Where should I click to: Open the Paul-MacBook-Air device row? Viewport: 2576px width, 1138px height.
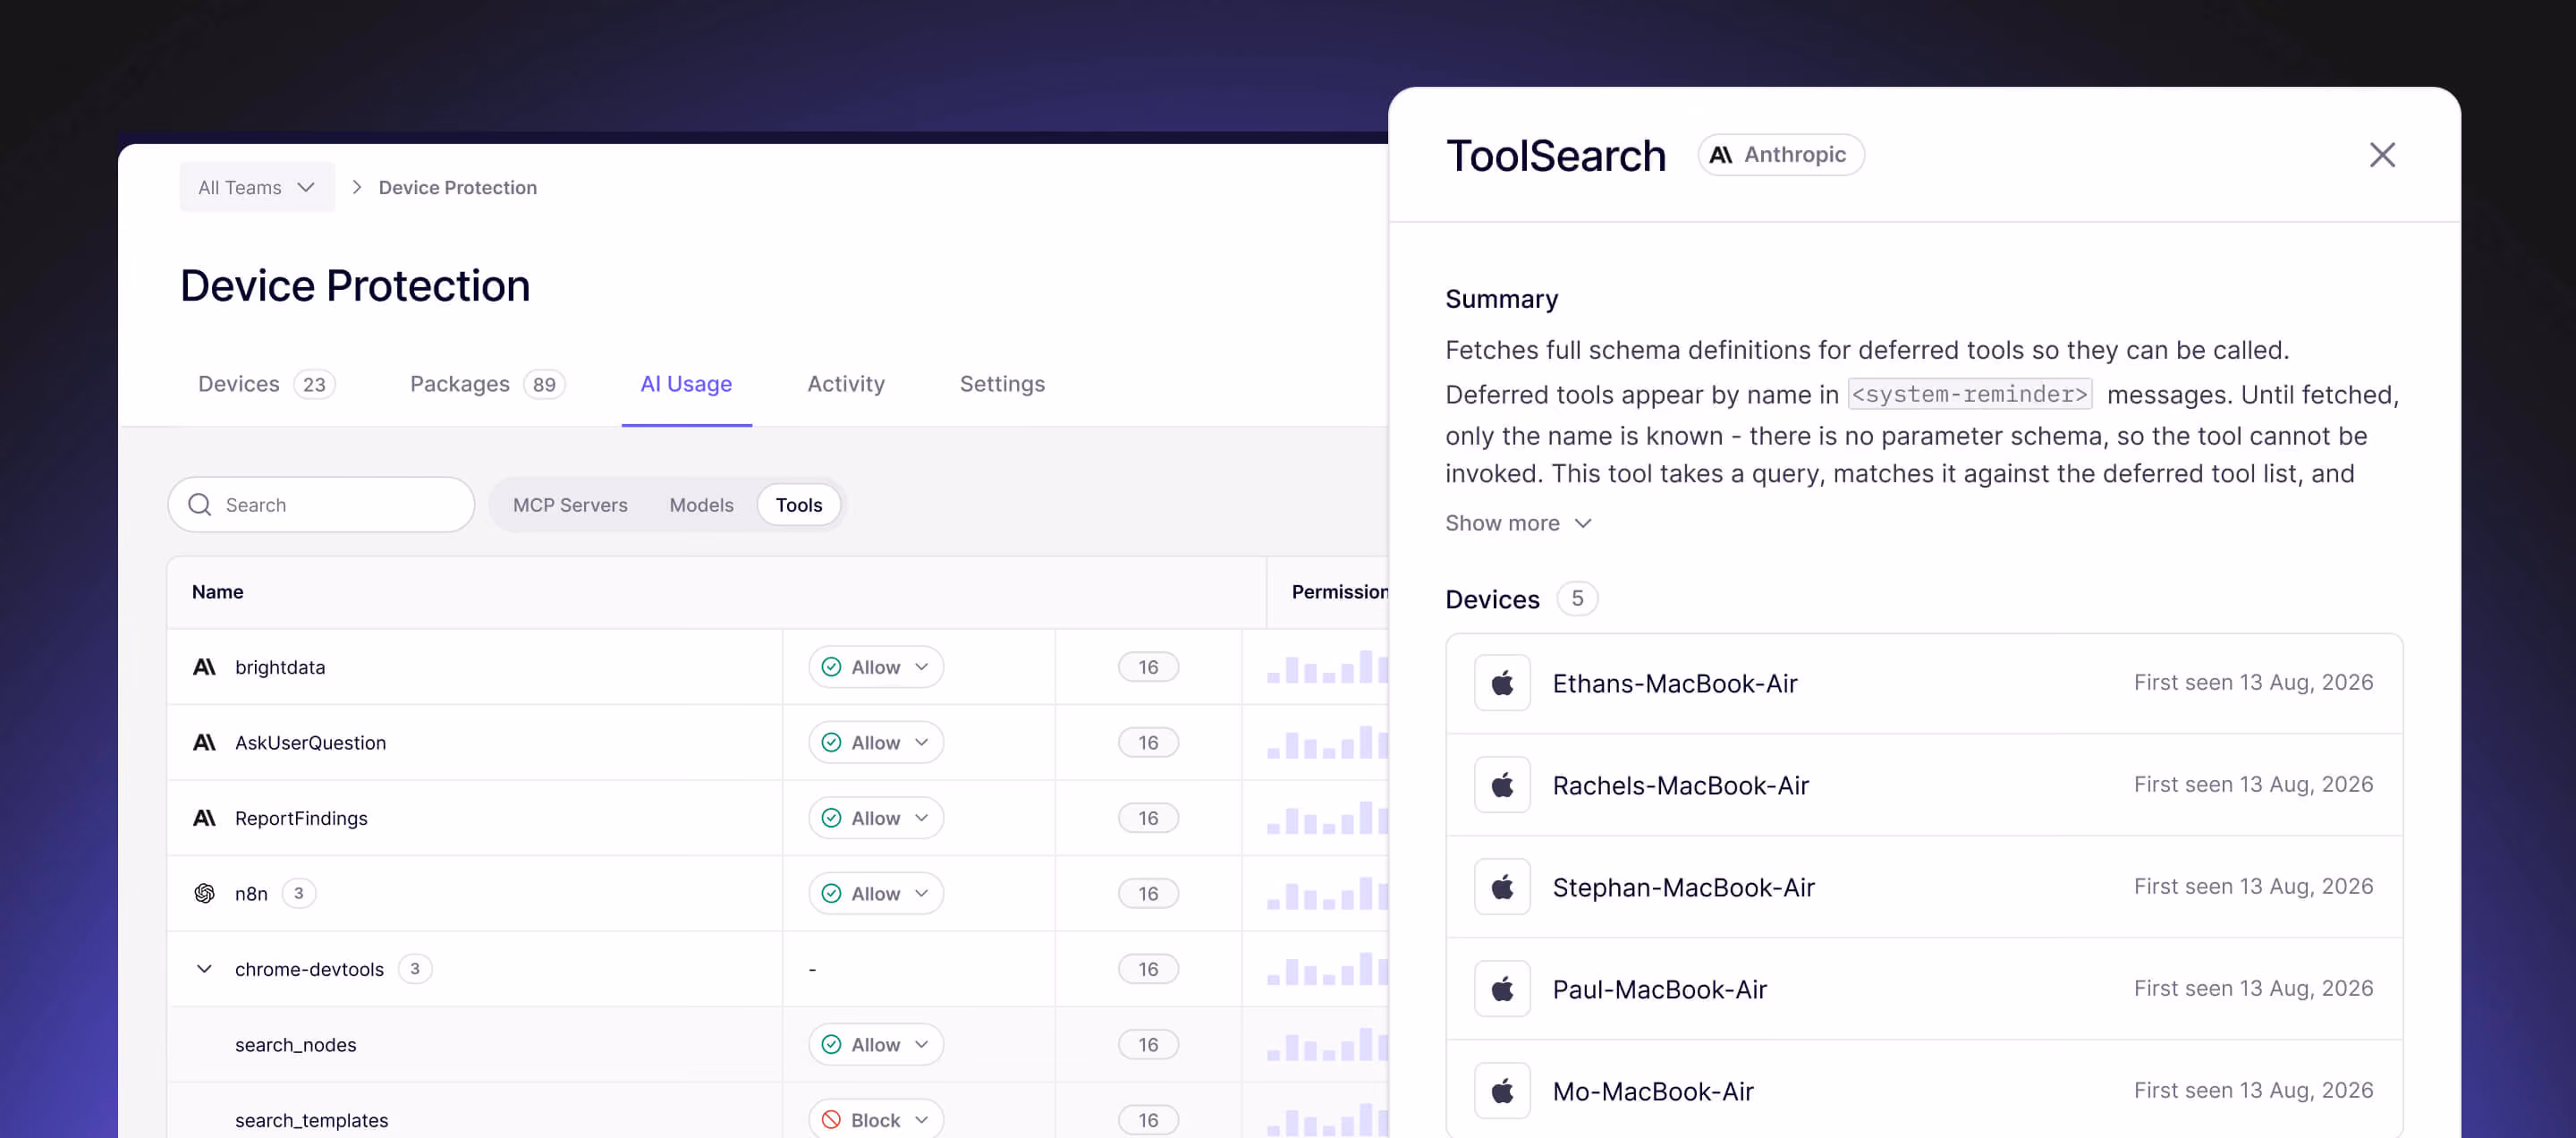1923,989
